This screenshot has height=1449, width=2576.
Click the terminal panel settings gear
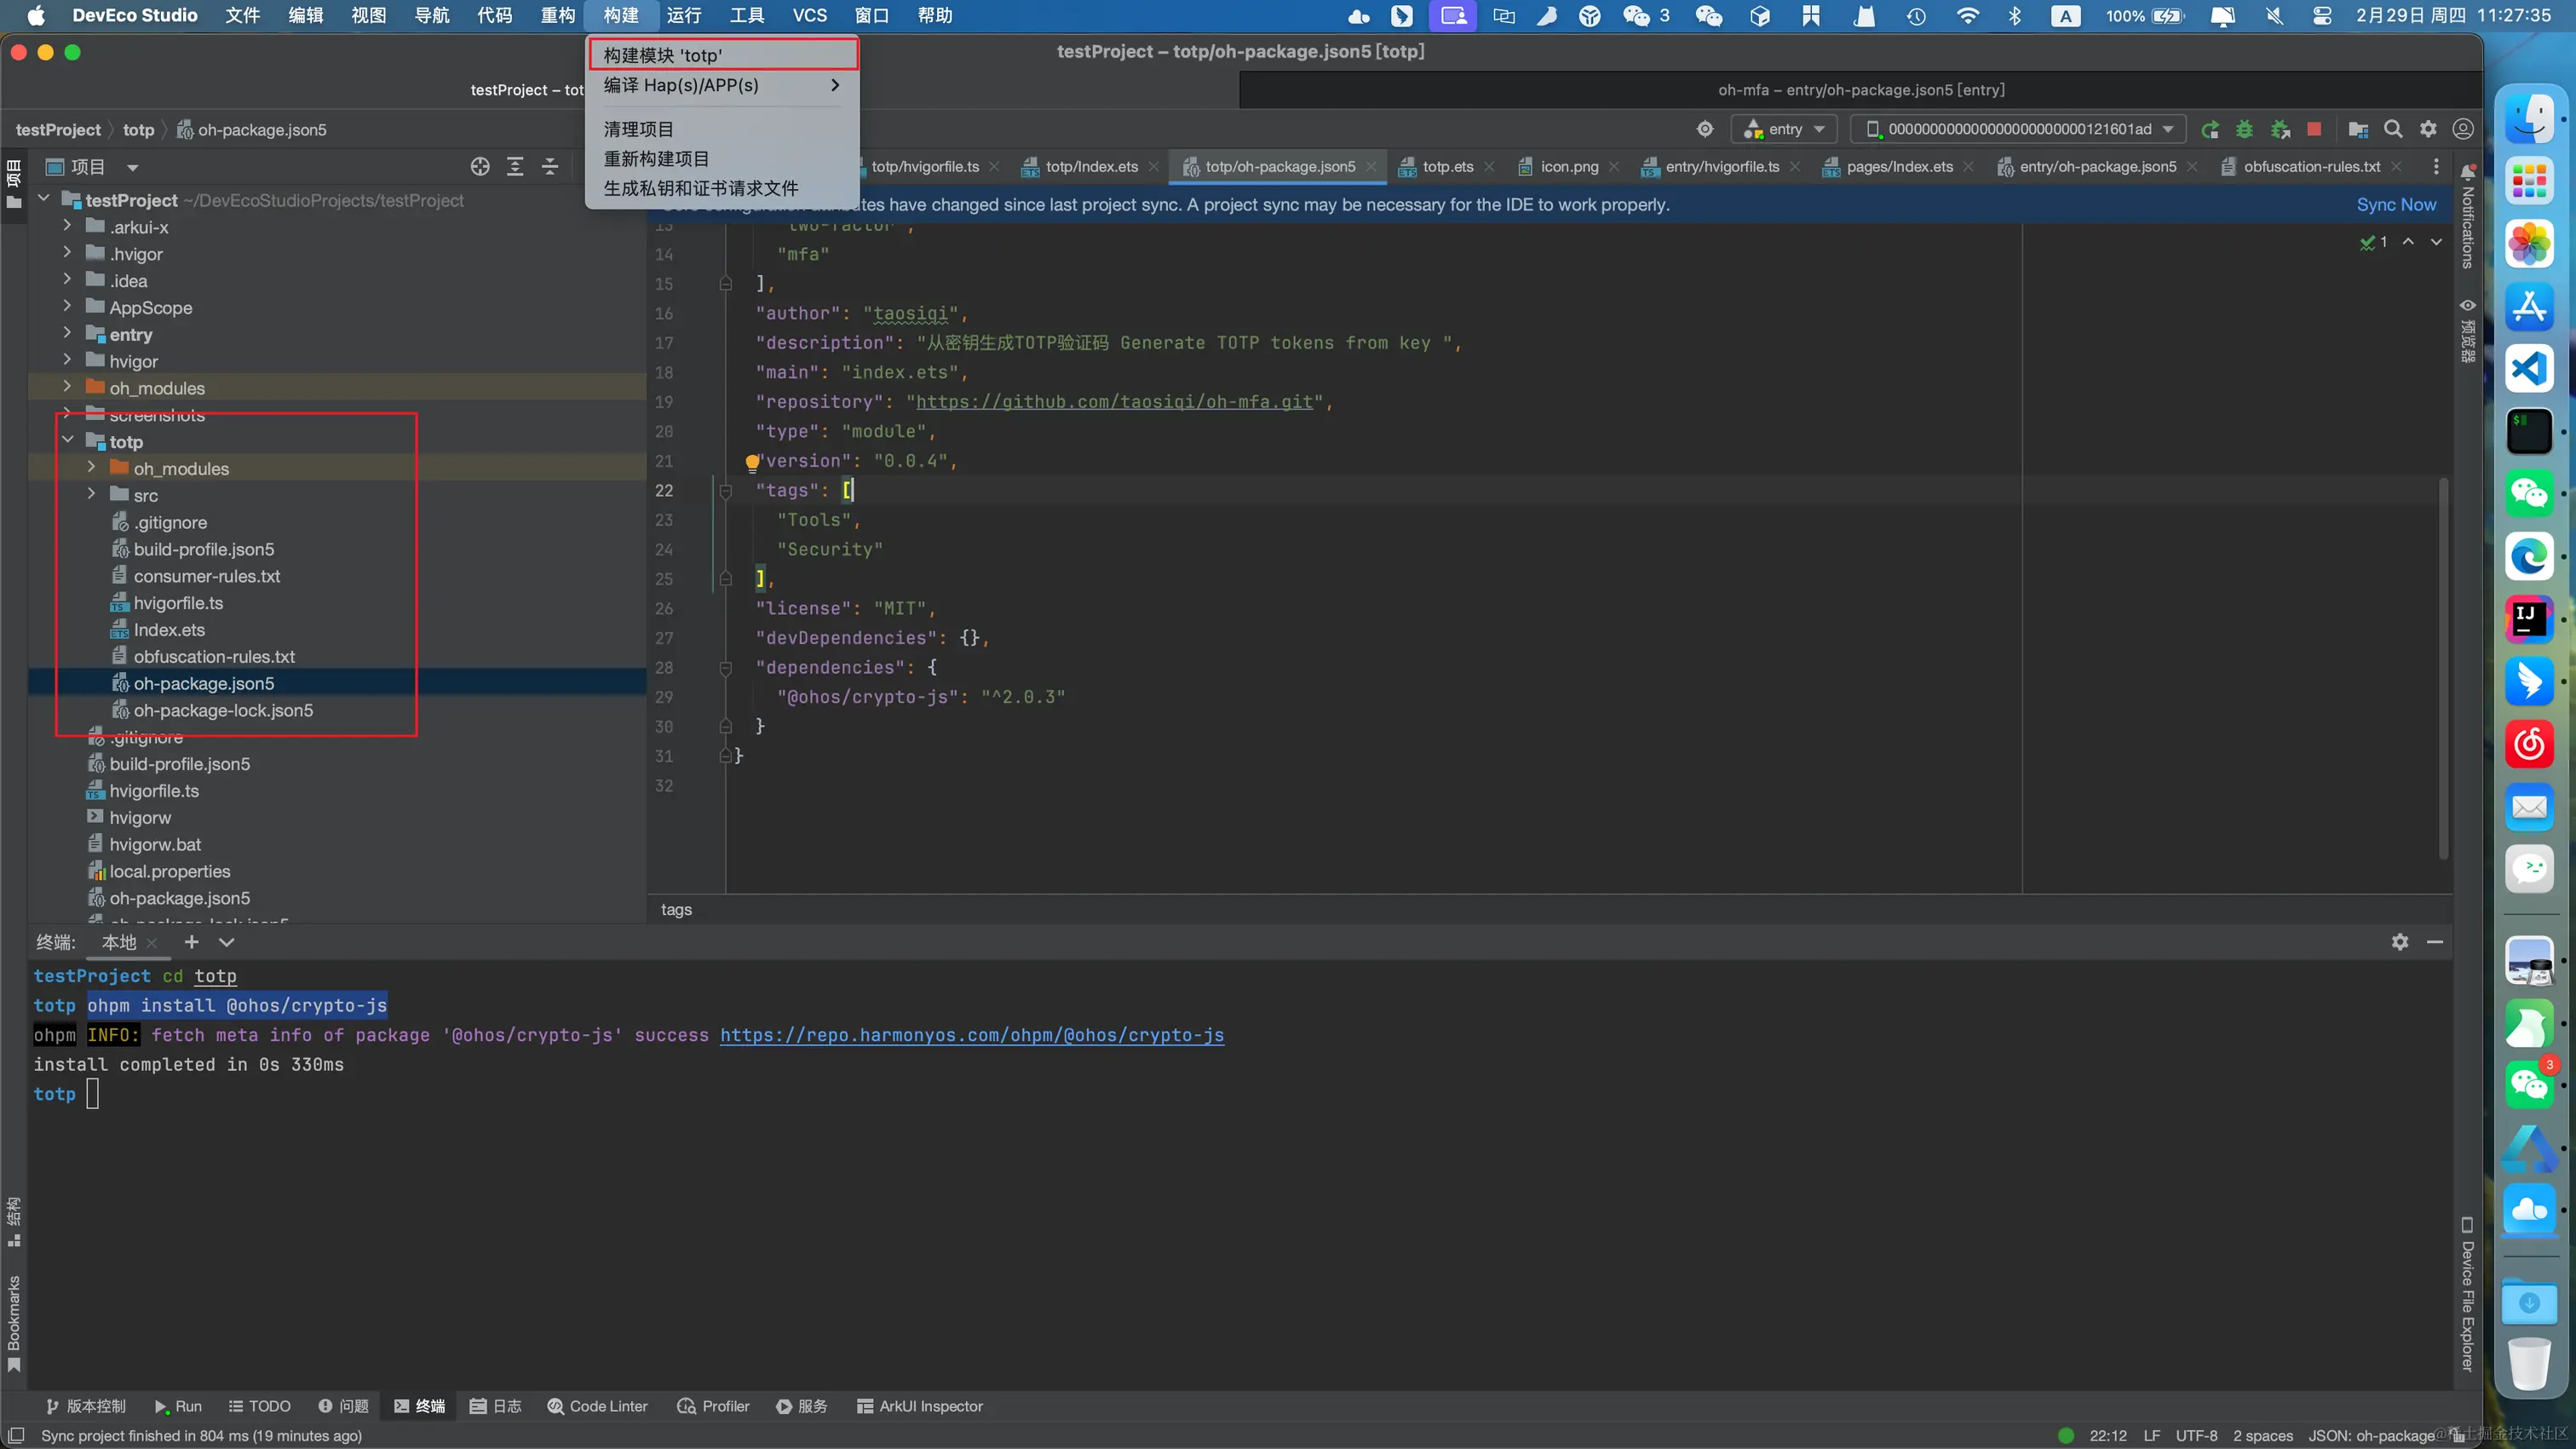pos(2400,942)
